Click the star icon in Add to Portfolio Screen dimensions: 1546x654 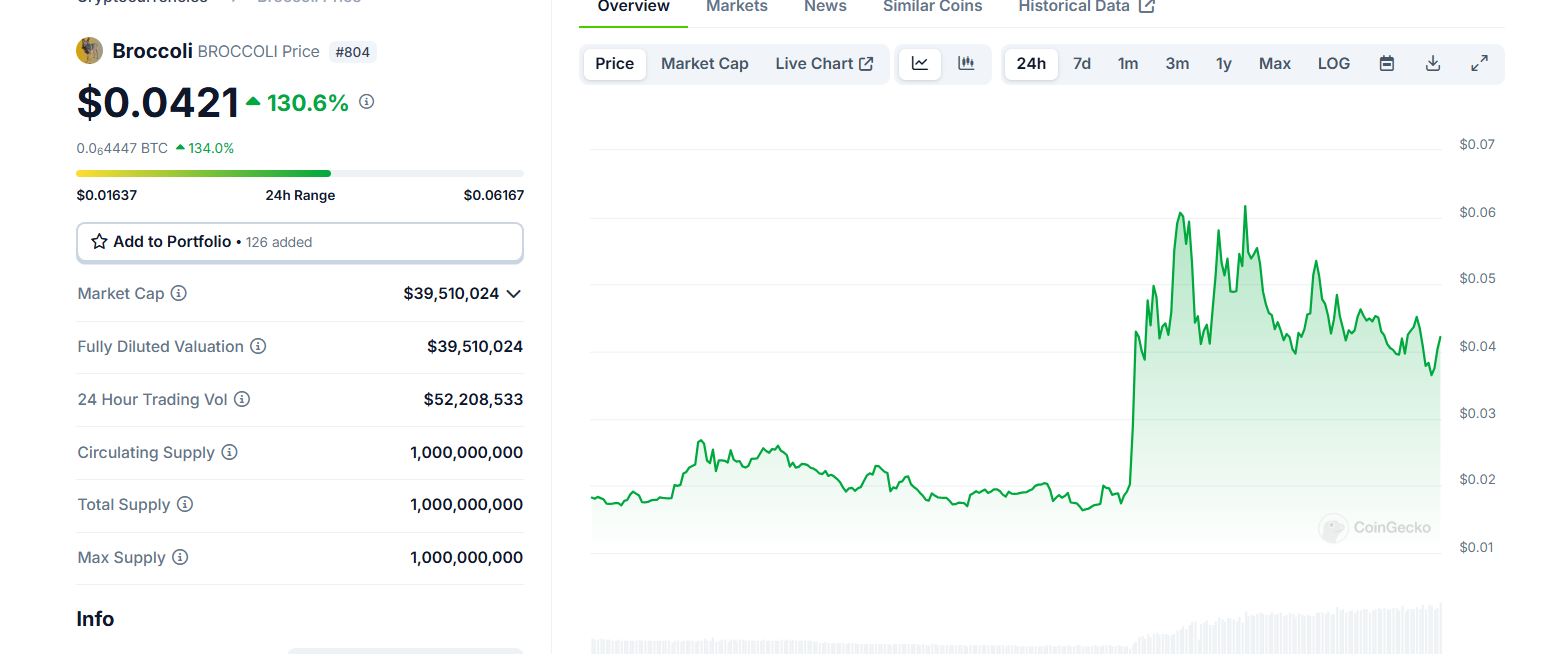99,241
